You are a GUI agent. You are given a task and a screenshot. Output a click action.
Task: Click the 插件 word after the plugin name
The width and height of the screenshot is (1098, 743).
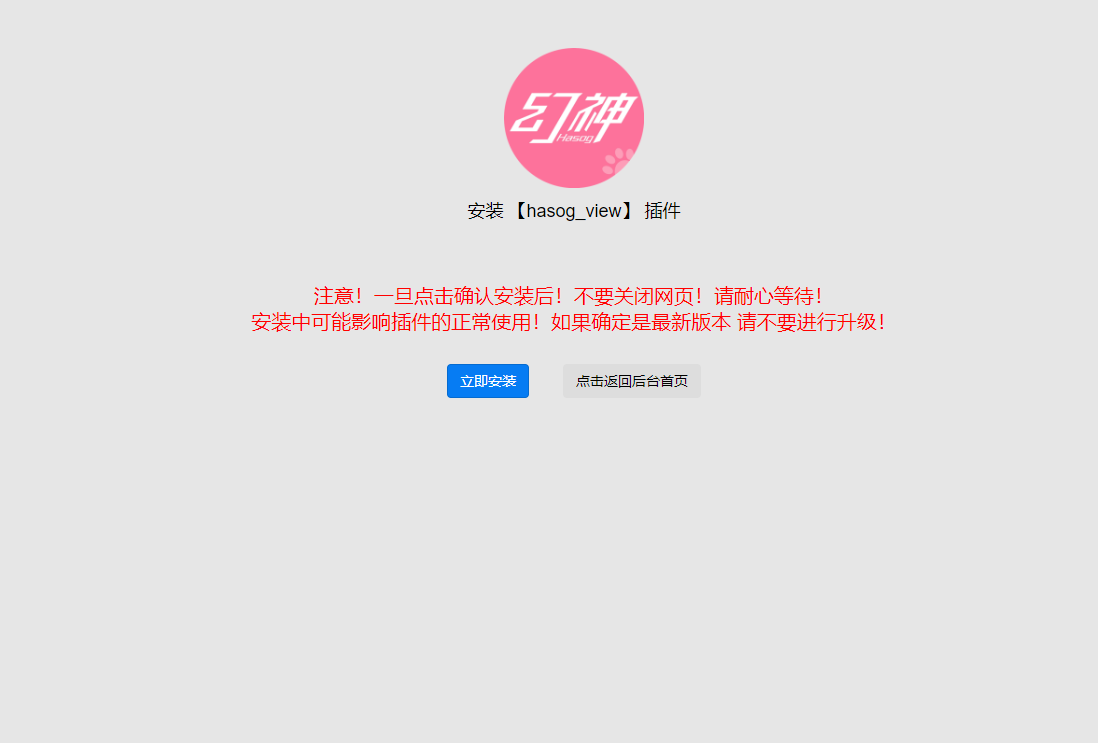(662, 211)
